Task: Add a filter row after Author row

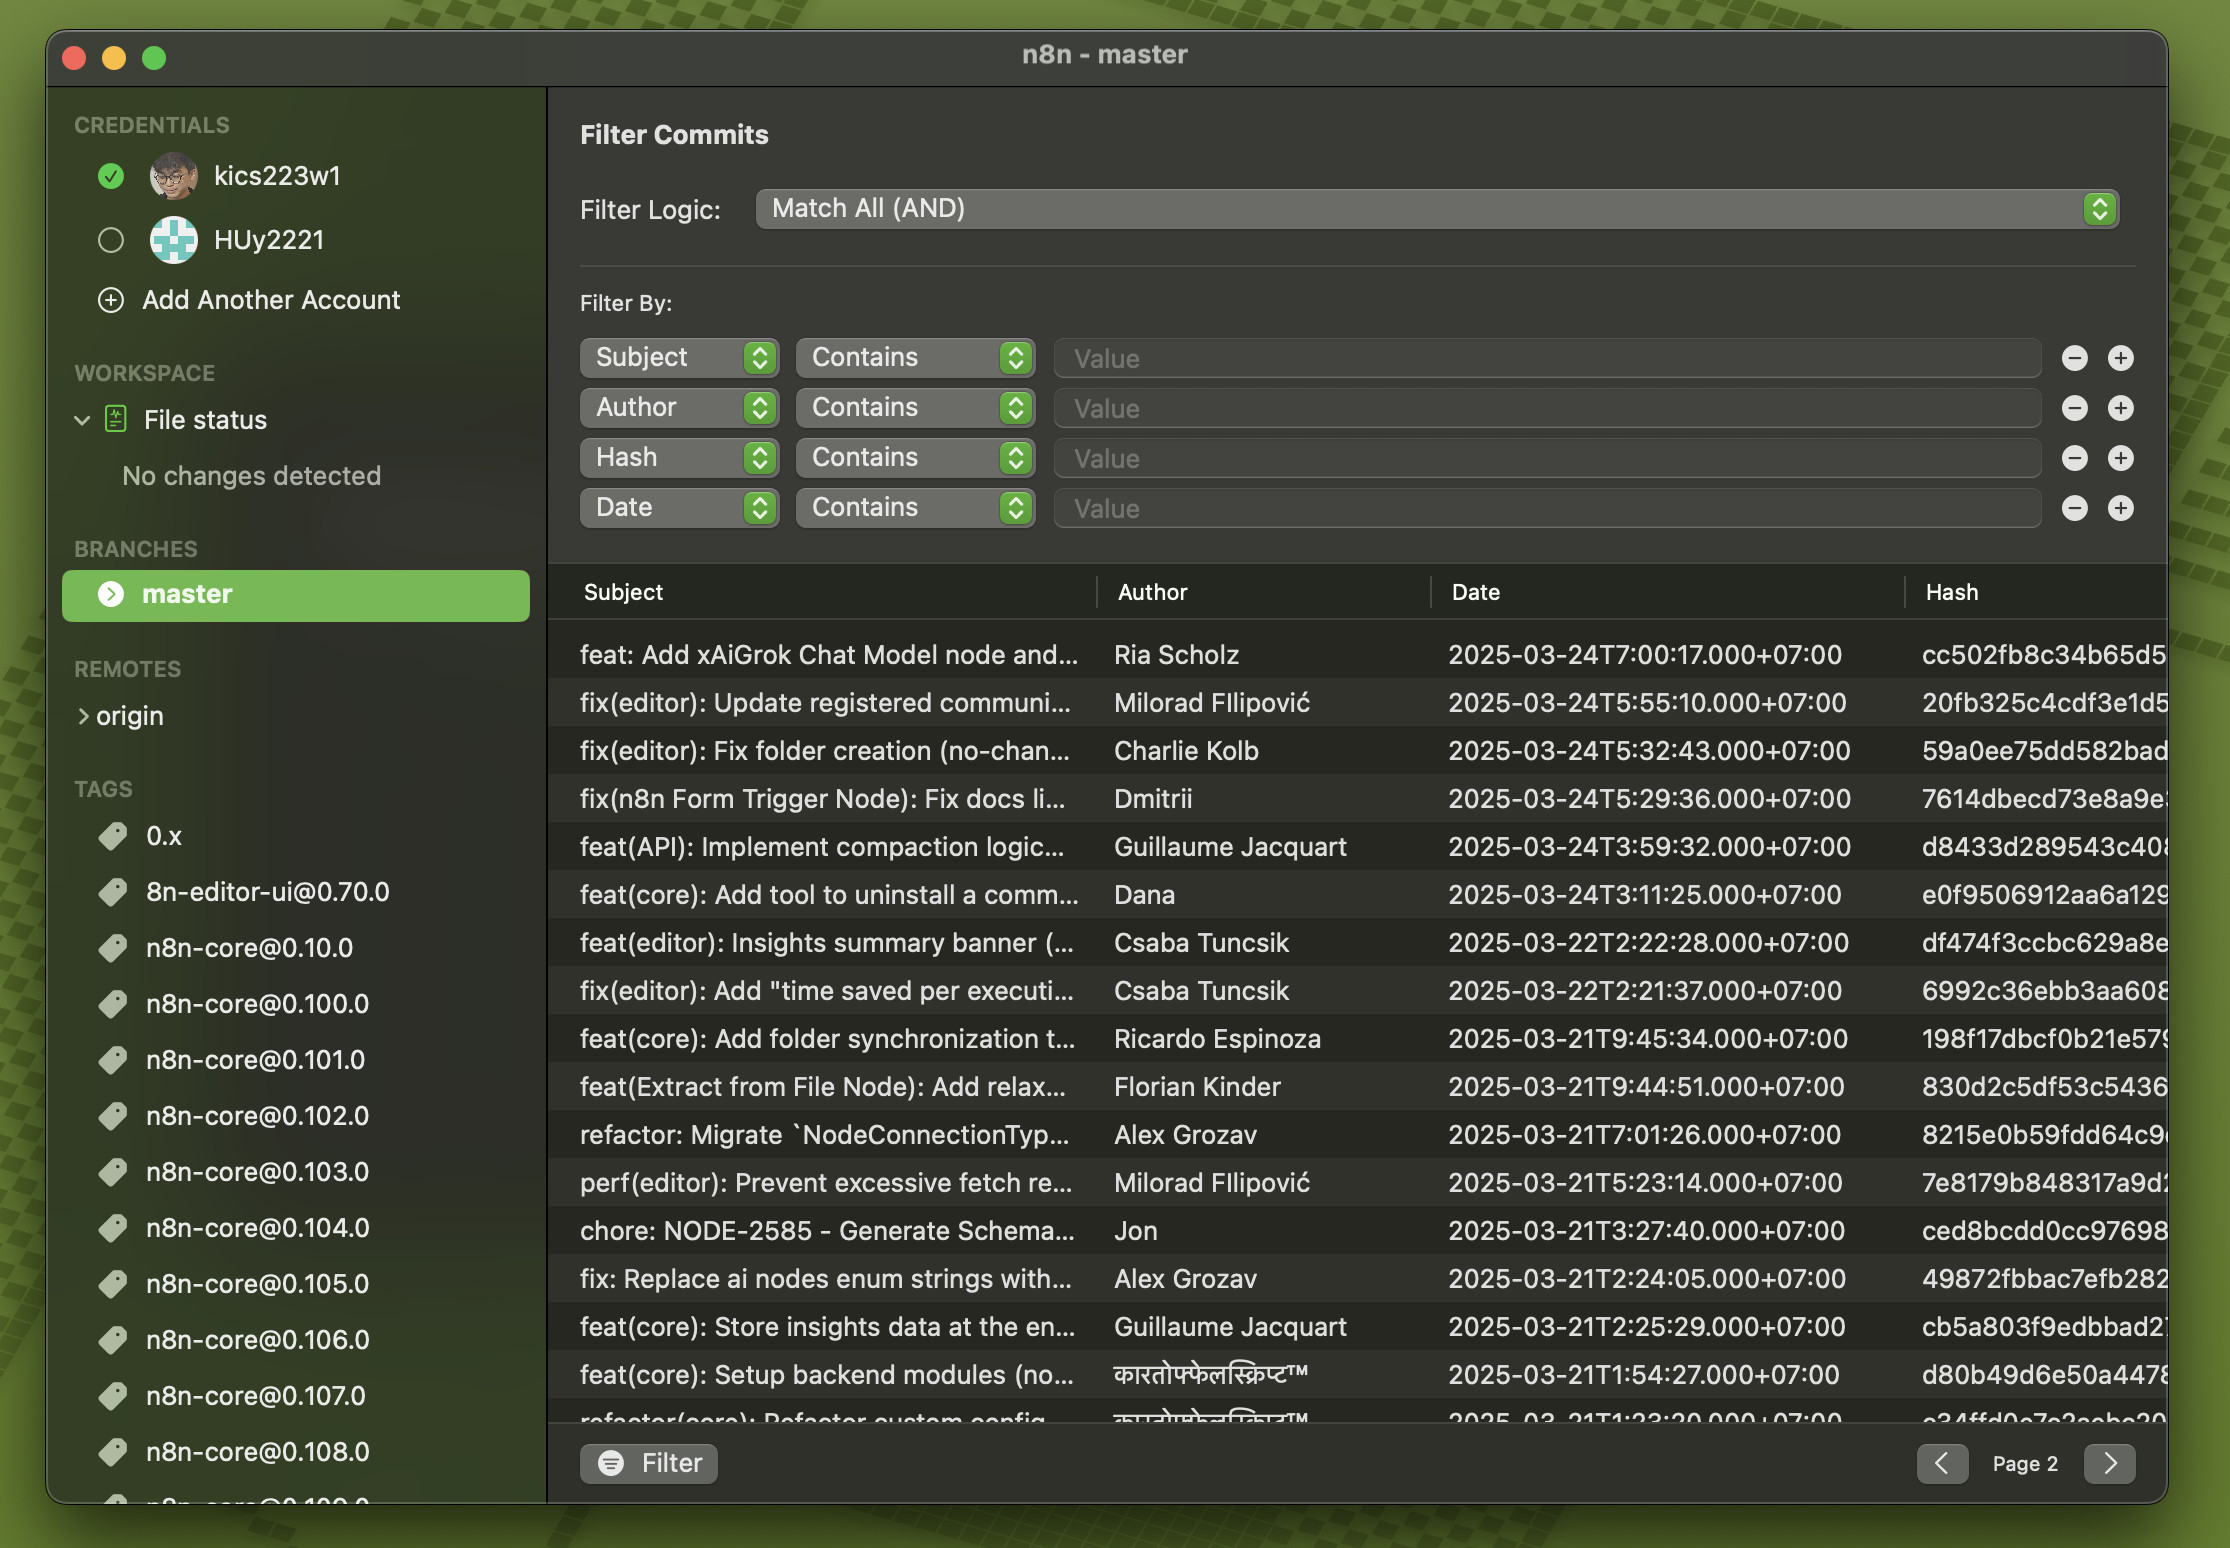Action: tap(2121, 408)
